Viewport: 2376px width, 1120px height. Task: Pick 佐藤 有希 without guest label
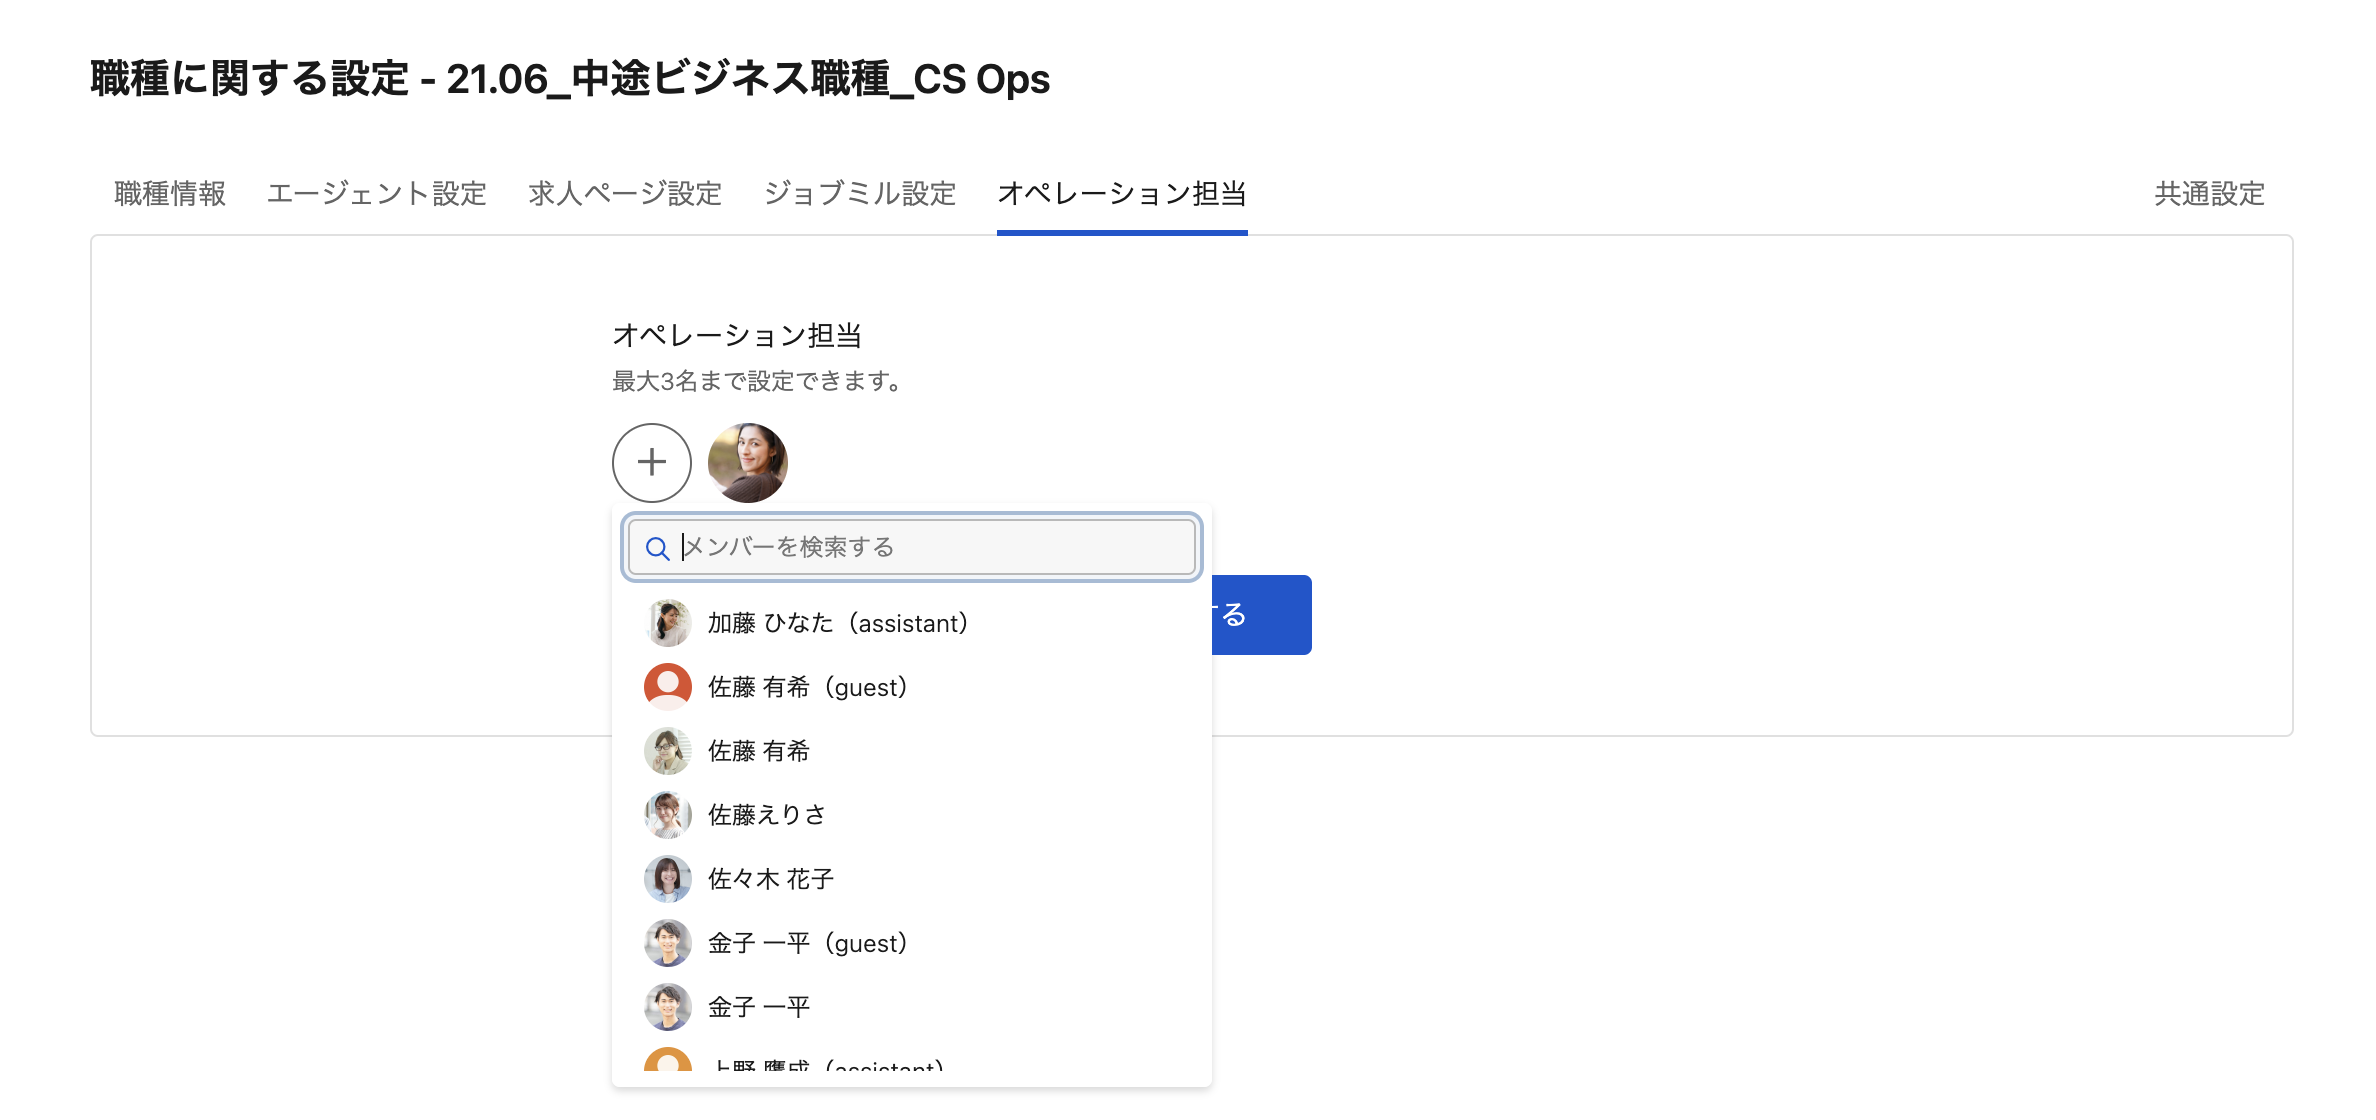(x=759, y=751)
